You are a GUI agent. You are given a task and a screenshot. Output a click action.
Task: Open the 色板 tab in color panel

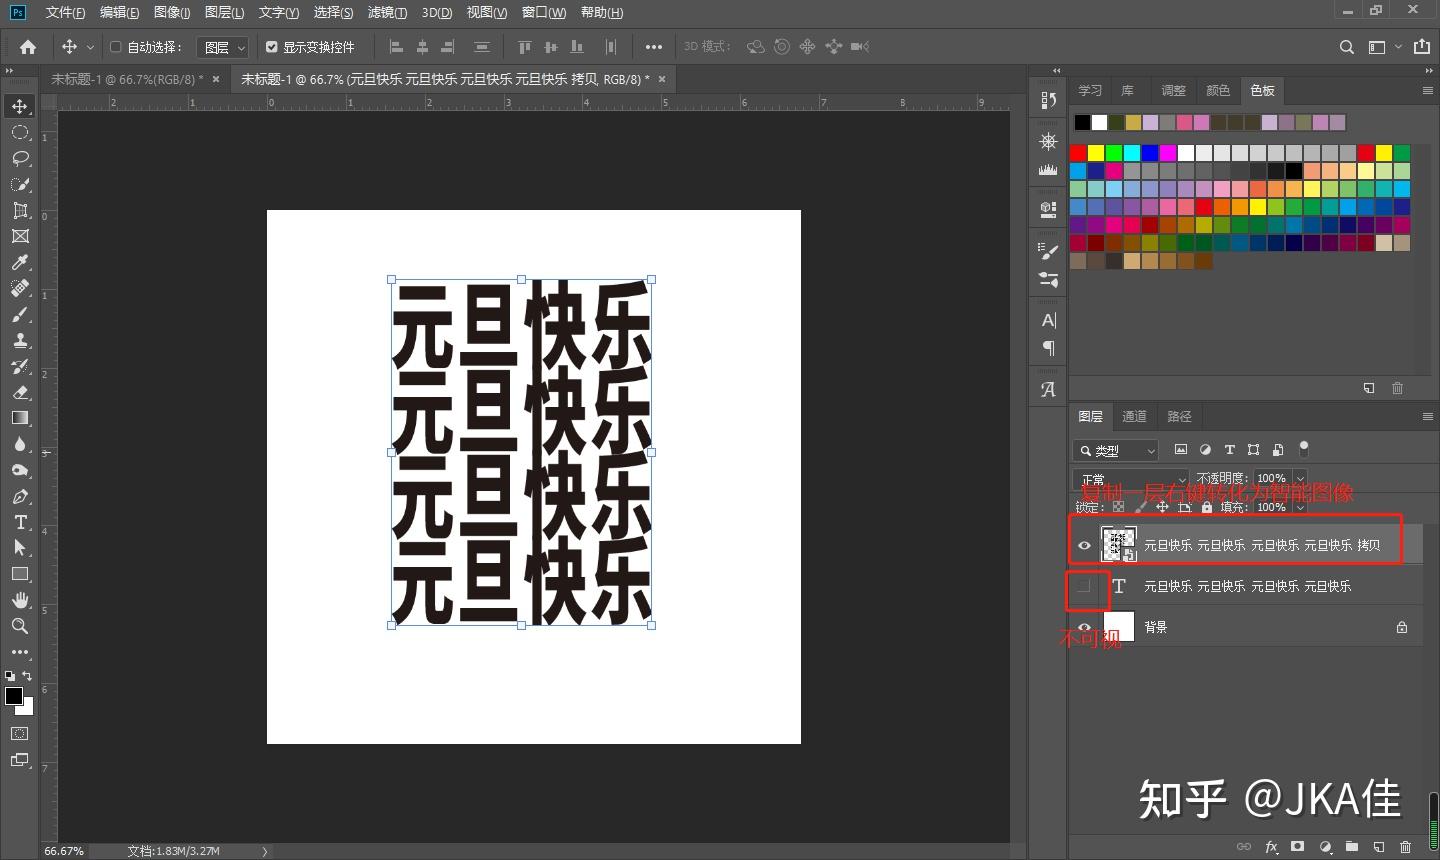1262,90
